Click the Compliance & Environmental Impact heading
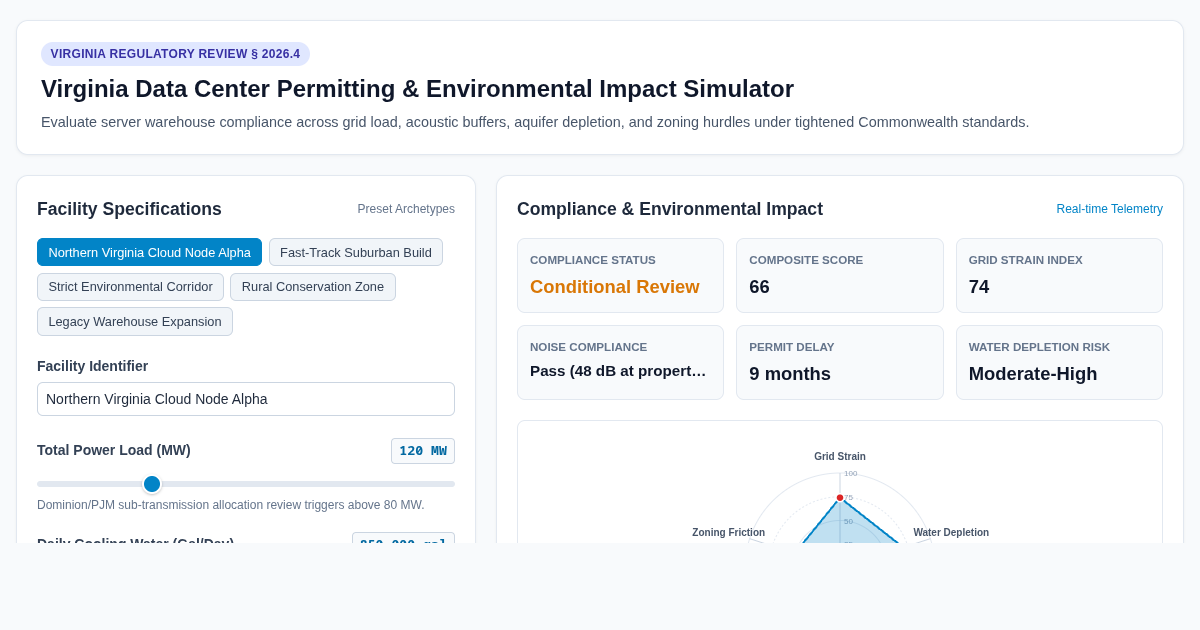This screenshot has height=630, width=1200. pyautogui.click(x=670, y=209)
